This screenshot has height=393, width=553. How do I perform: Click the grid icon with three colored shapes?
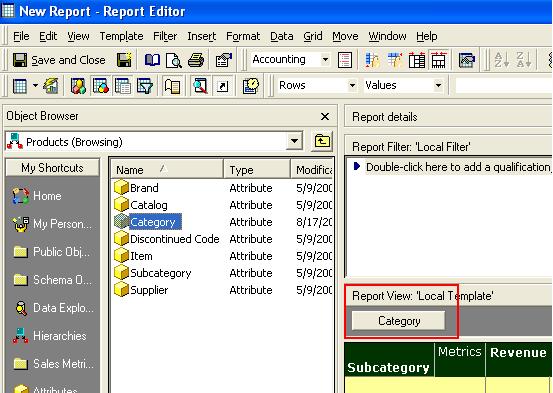78,86
